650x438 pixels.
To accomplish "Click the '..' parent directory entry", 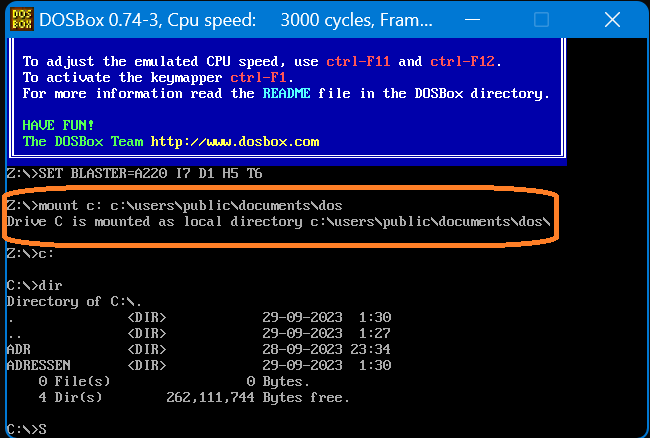I will (12, 333).
